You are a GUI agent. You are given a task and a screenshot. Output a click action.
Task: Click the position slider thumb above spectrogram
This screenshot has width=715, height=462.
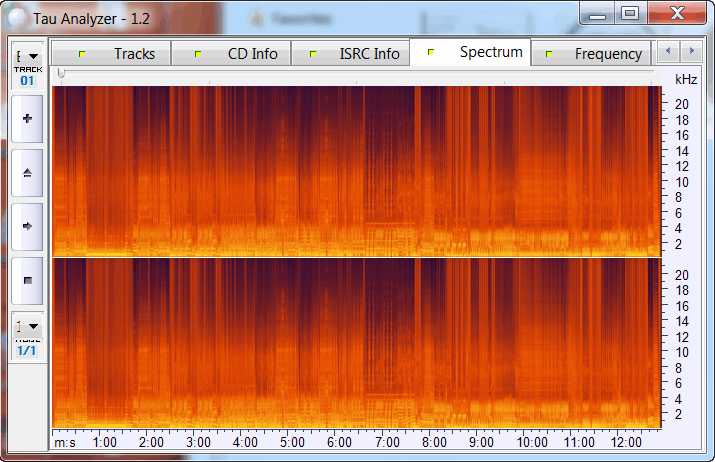[61, 74]
